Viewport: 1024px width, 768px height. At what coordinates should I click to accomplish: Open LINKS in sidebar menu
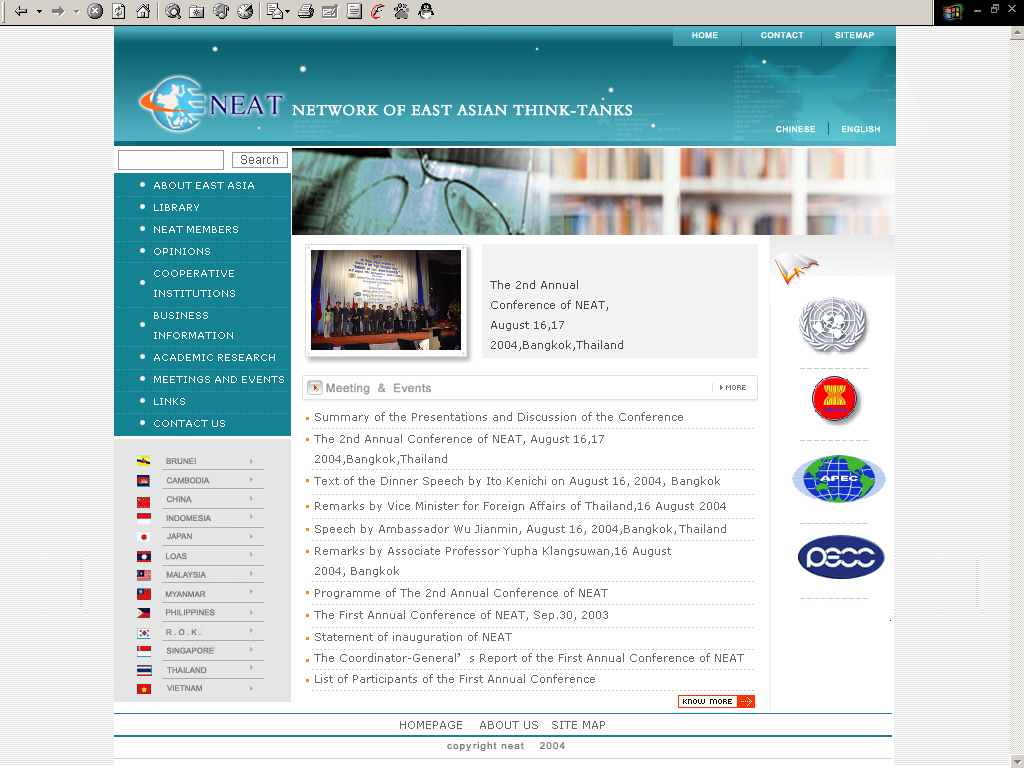click(x=169, y=402)
